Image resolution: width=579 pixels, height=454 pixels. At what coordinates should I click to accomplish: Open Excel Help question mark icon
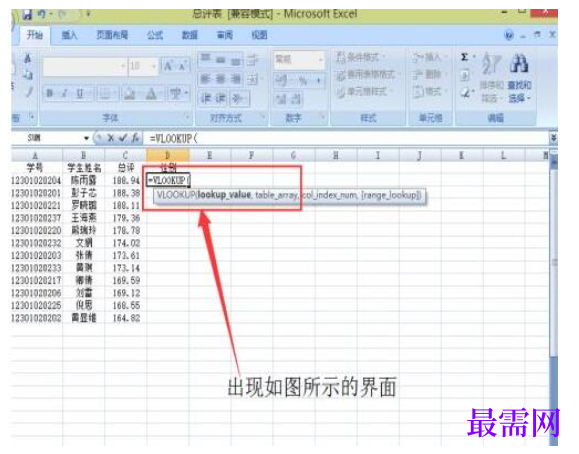(x=509, y=35)
